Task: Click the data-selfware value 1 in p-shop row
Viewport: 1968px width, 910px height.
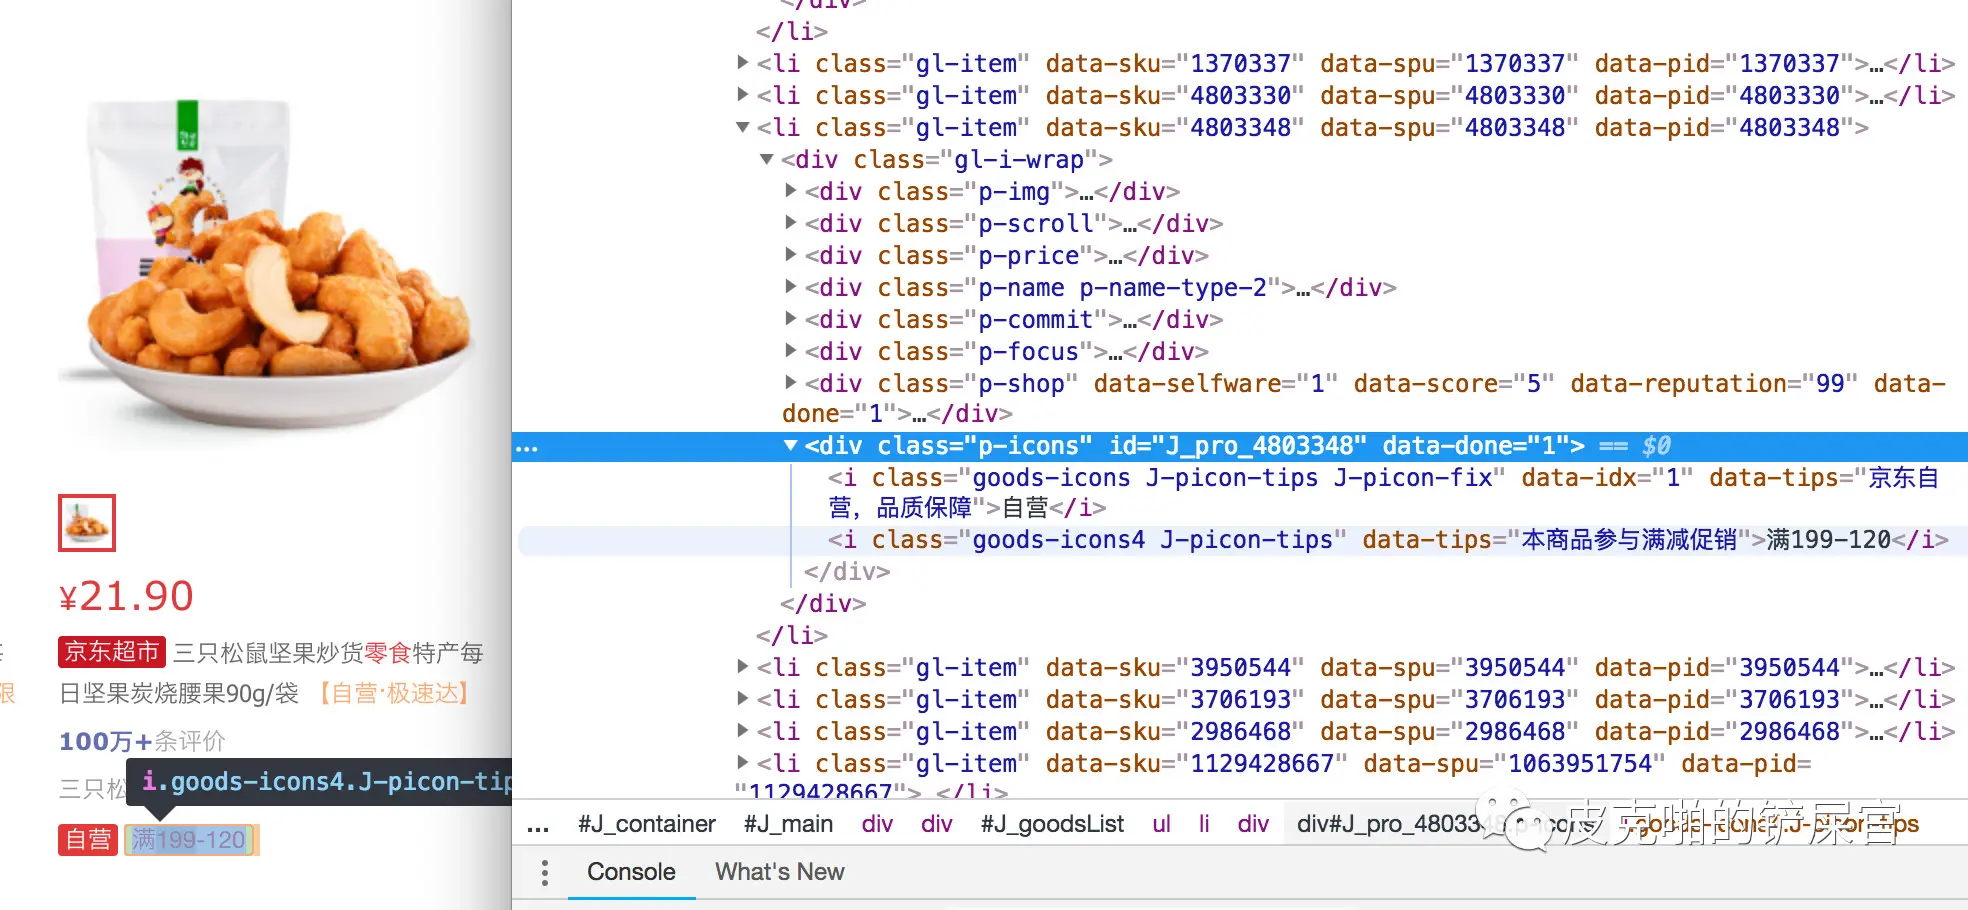Action: click(x=1318, y=383)
